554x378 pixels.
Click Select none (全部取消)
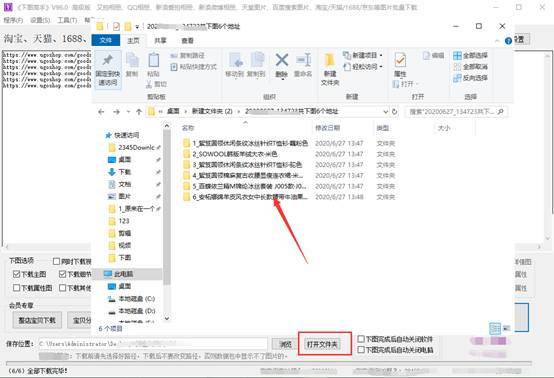[x=470, y=66]
